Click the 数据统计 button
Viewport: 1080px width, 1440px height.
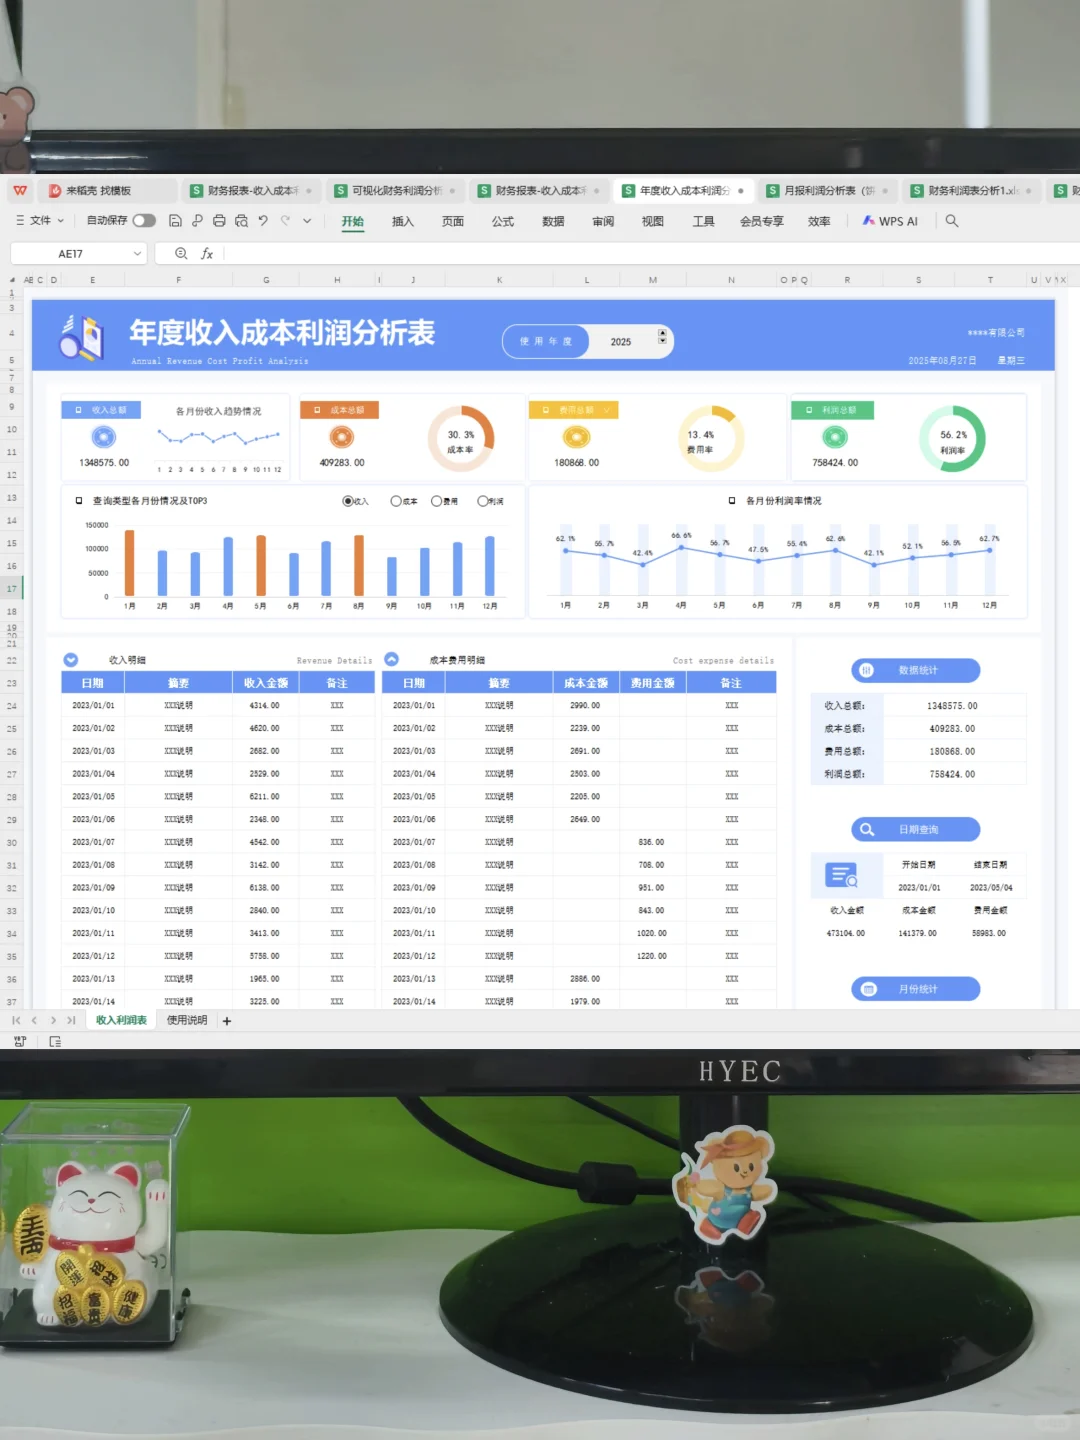click(x=916, y=670)
